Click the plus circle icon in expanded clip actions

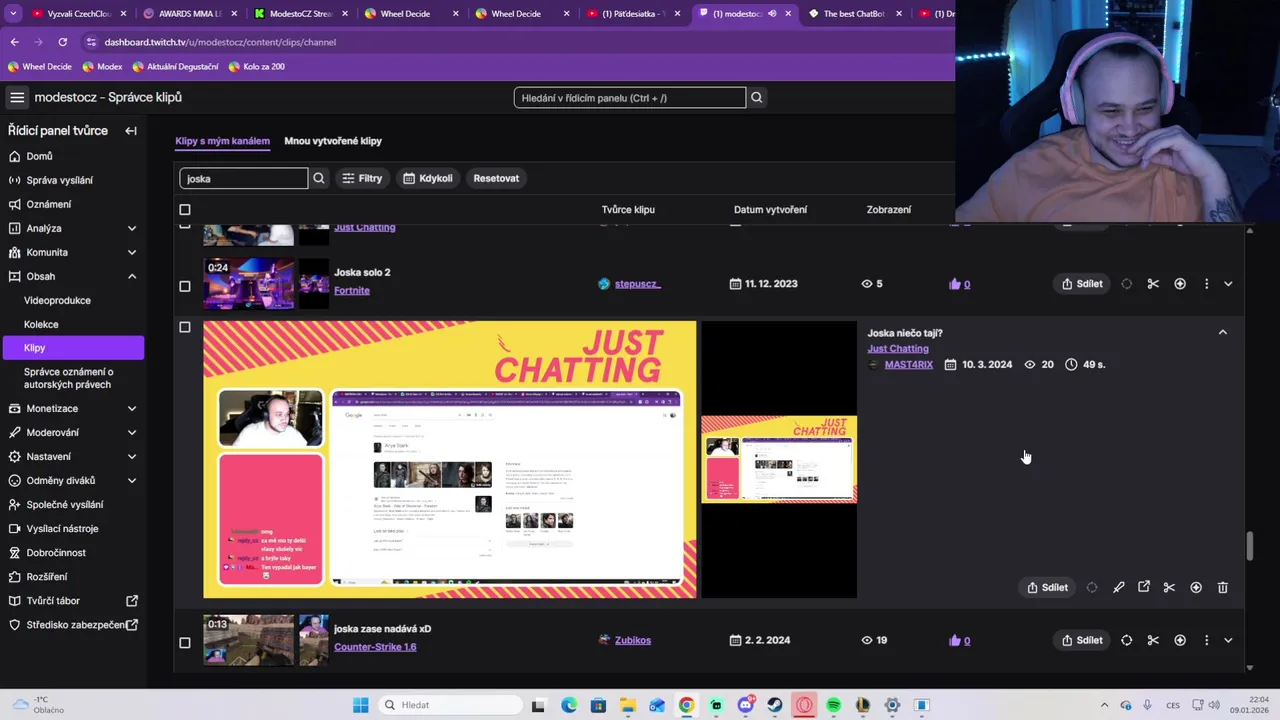point(1196,587)
